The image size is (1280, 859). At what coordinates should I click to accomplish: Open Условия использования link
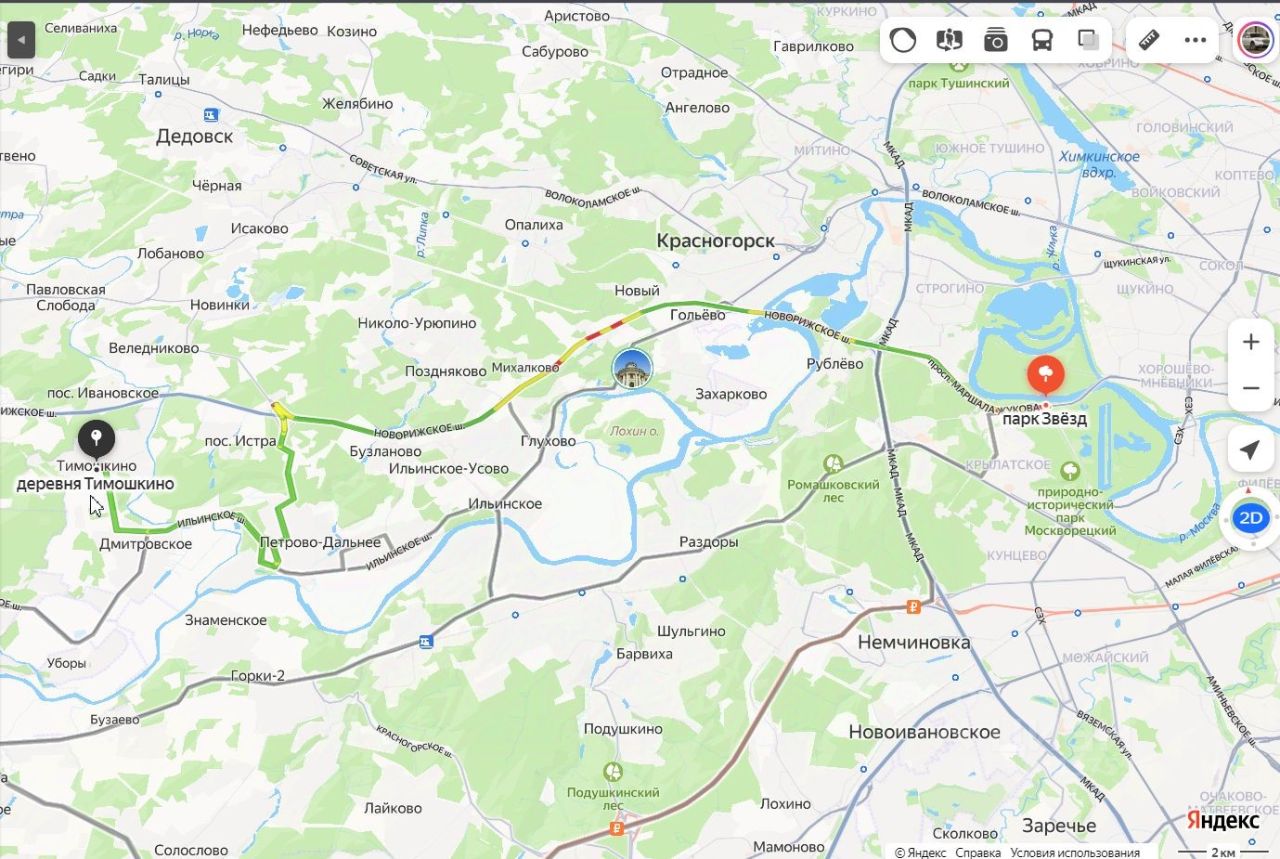point(1075,852)
